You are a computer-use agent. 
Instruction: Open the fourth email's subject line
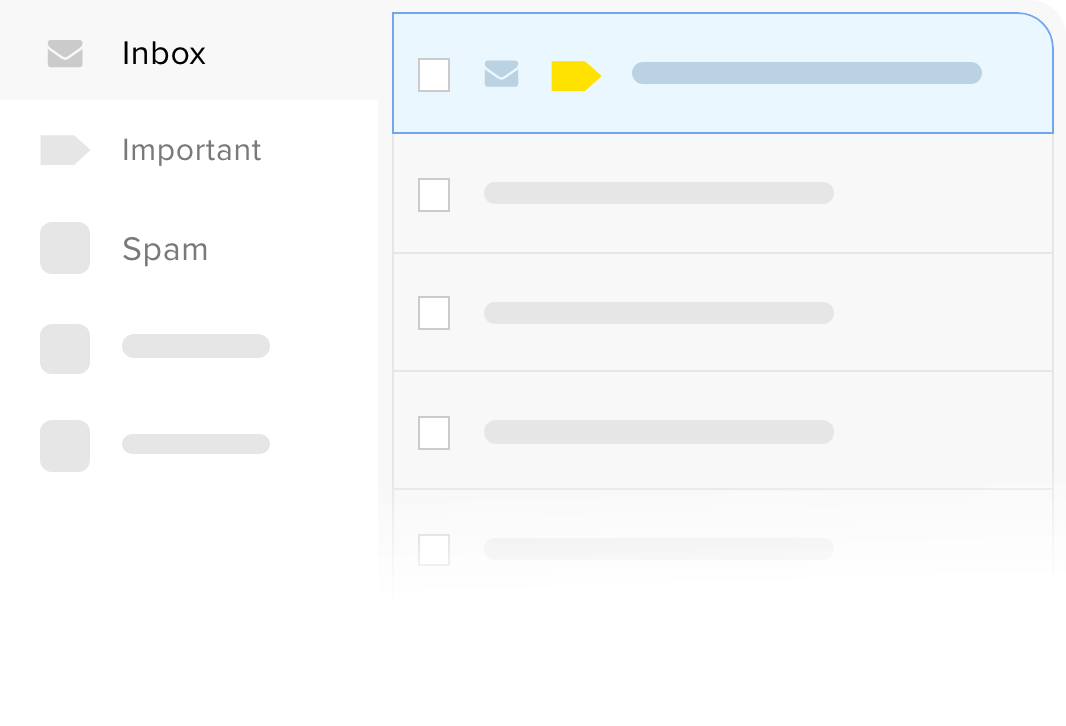658,432
